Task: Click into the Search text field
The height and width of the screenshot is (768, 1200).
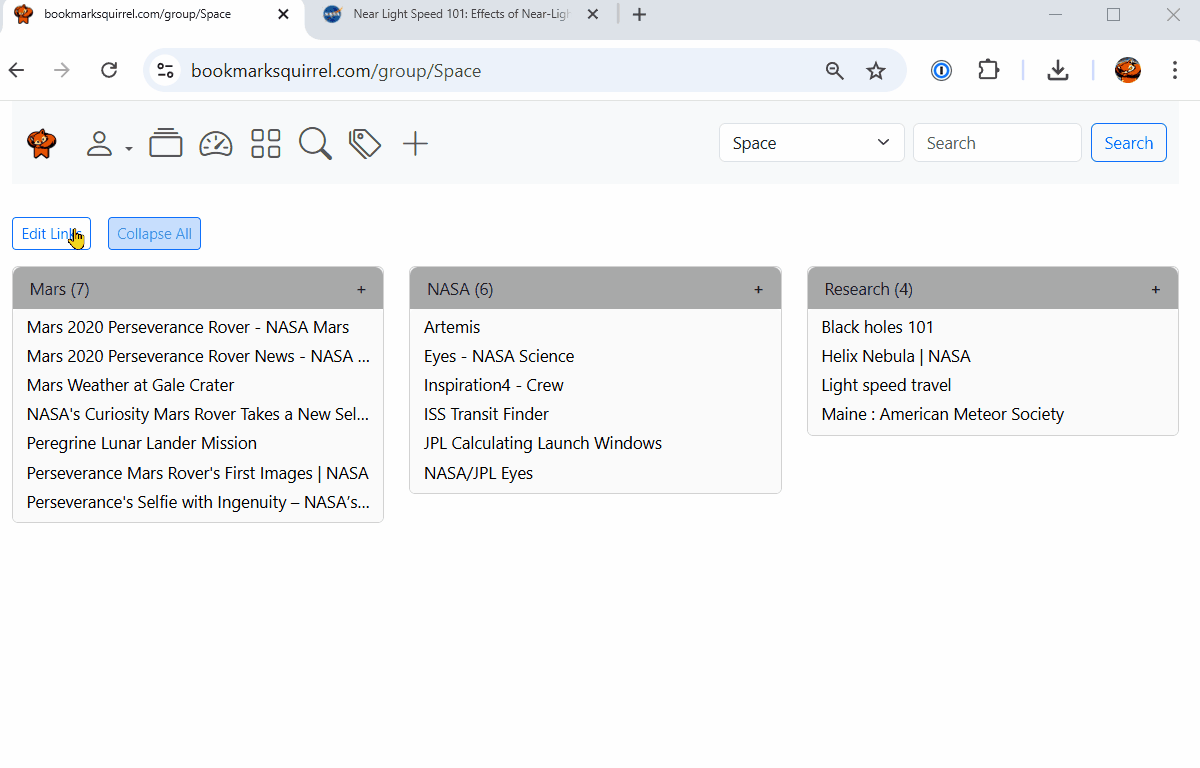Action: (x=997, y=143)
